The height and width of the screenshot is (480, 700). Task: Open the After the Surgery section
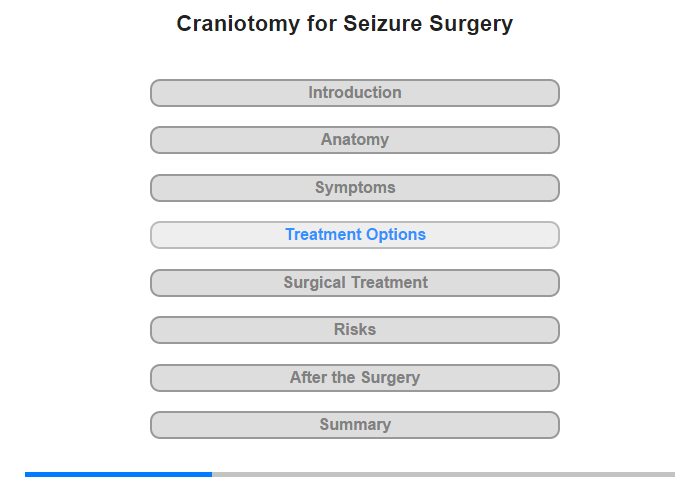354,378
